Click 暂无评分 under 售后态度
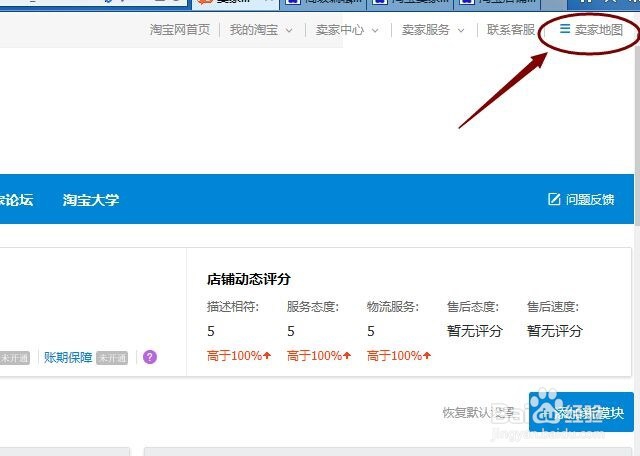Viewport: 640px width, 456px height. tap(474, 331)
